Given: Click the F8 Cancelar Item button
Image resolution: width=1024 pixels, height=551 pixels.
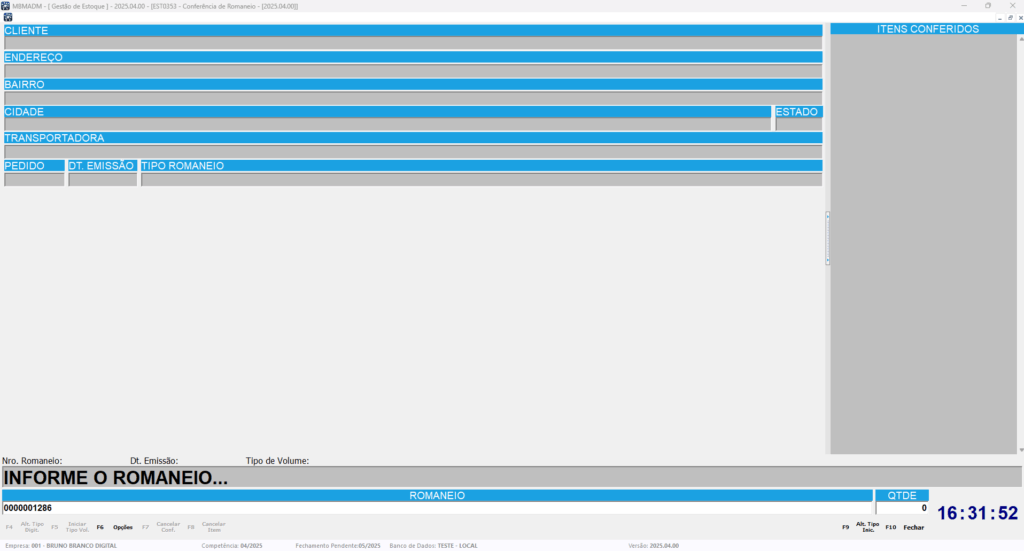Looking at the screenshot, I should tap(206, 527).
